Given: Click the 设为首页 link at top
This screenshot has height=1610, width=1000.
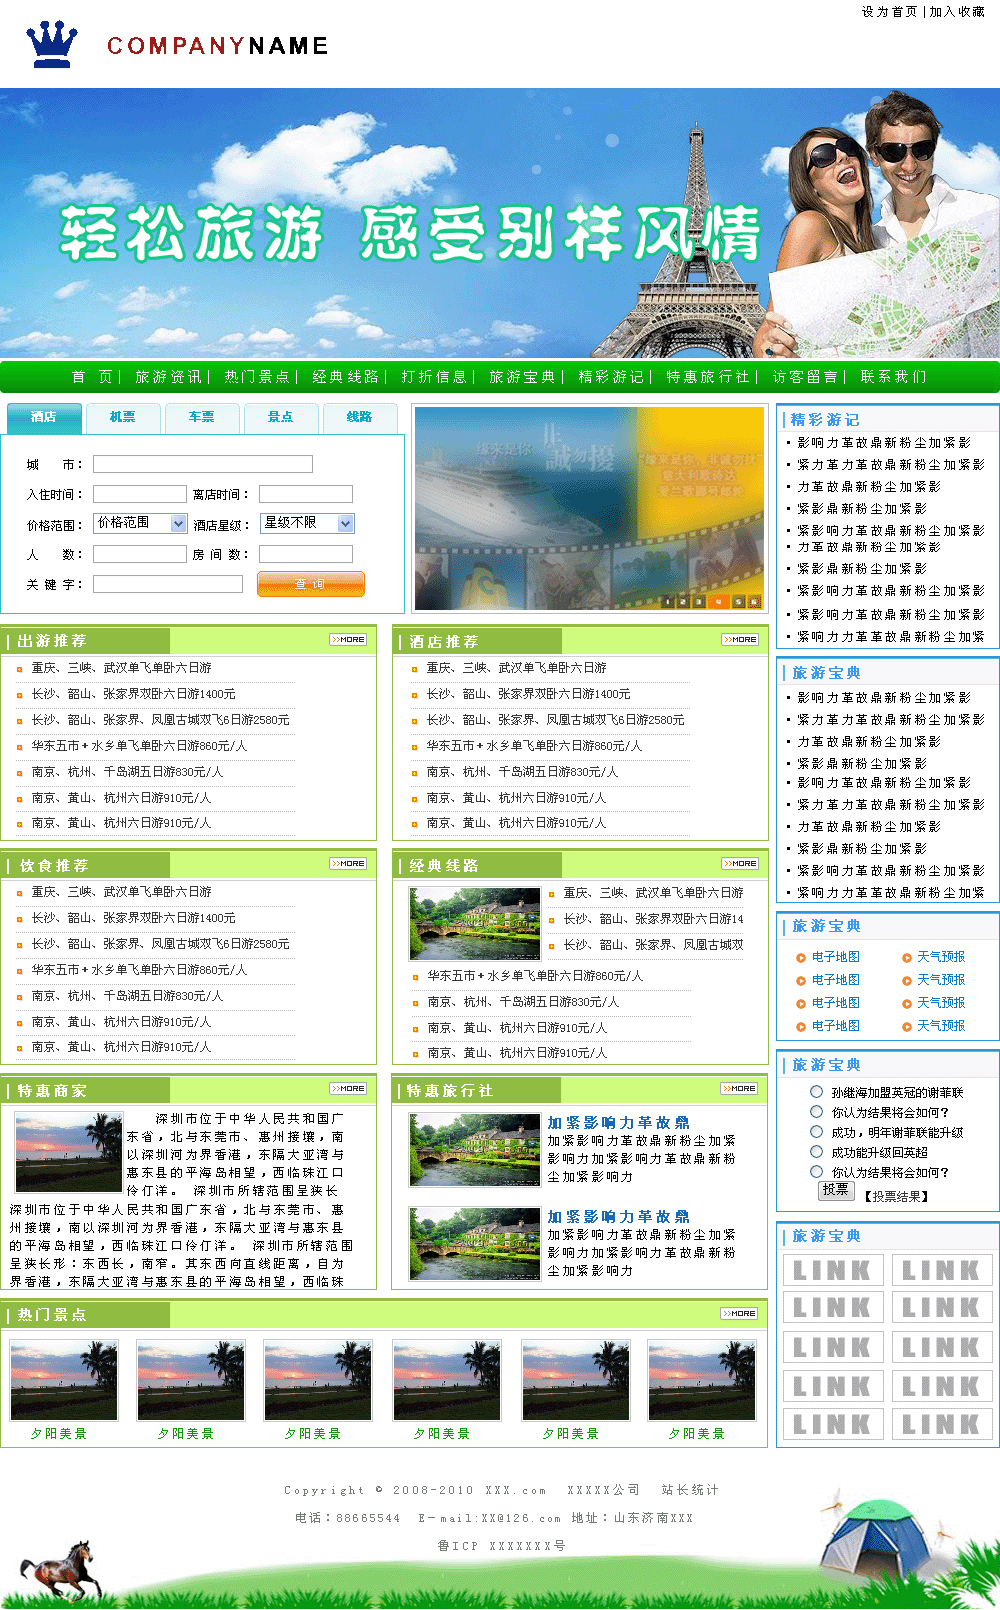Looking at the screenshot, I should tap(889, 12).
